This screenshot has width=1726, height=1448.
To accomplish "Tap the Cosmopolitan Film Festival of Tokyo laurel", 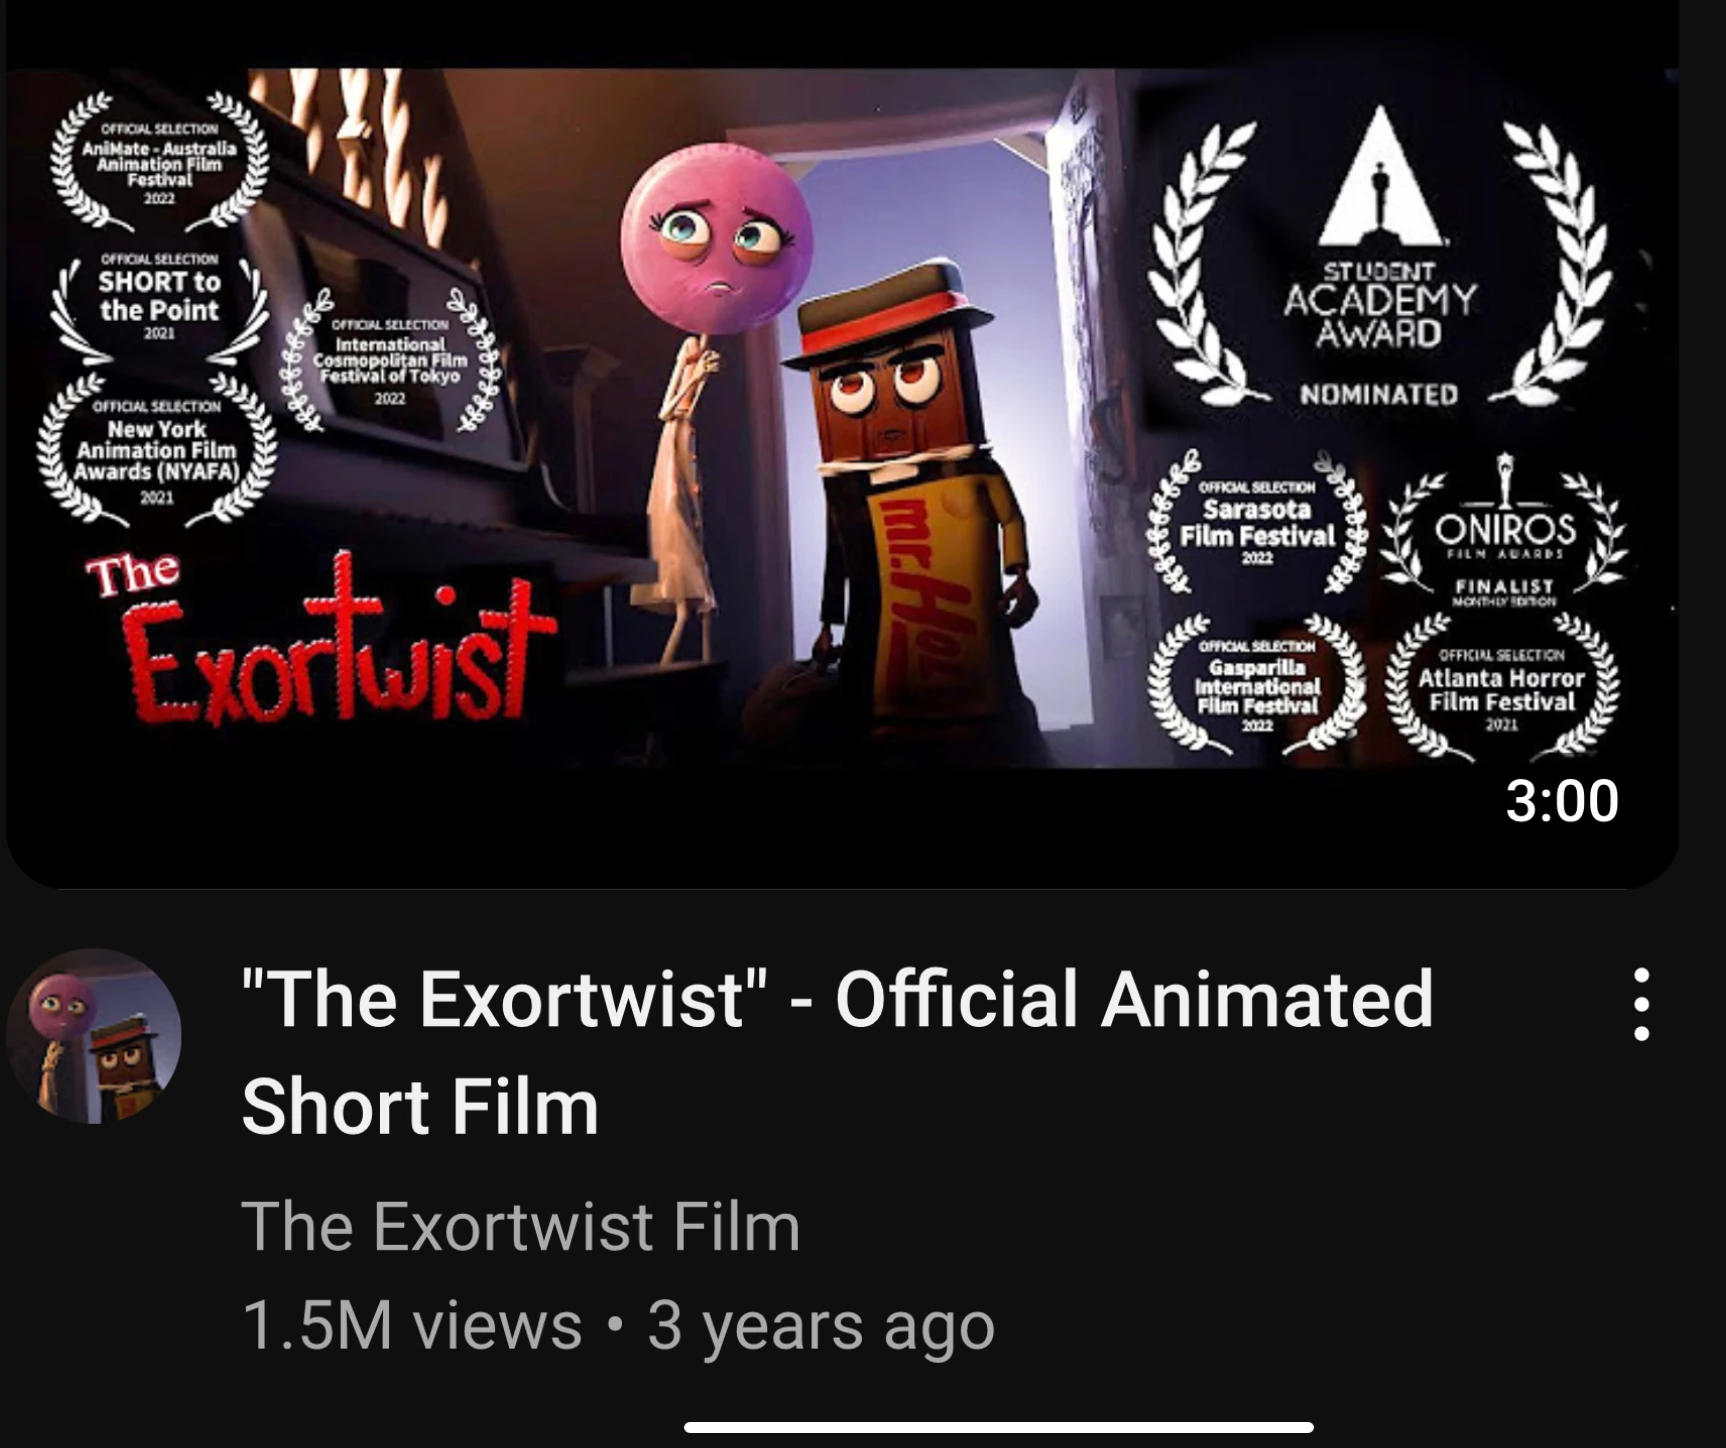I will click(390, 362).
